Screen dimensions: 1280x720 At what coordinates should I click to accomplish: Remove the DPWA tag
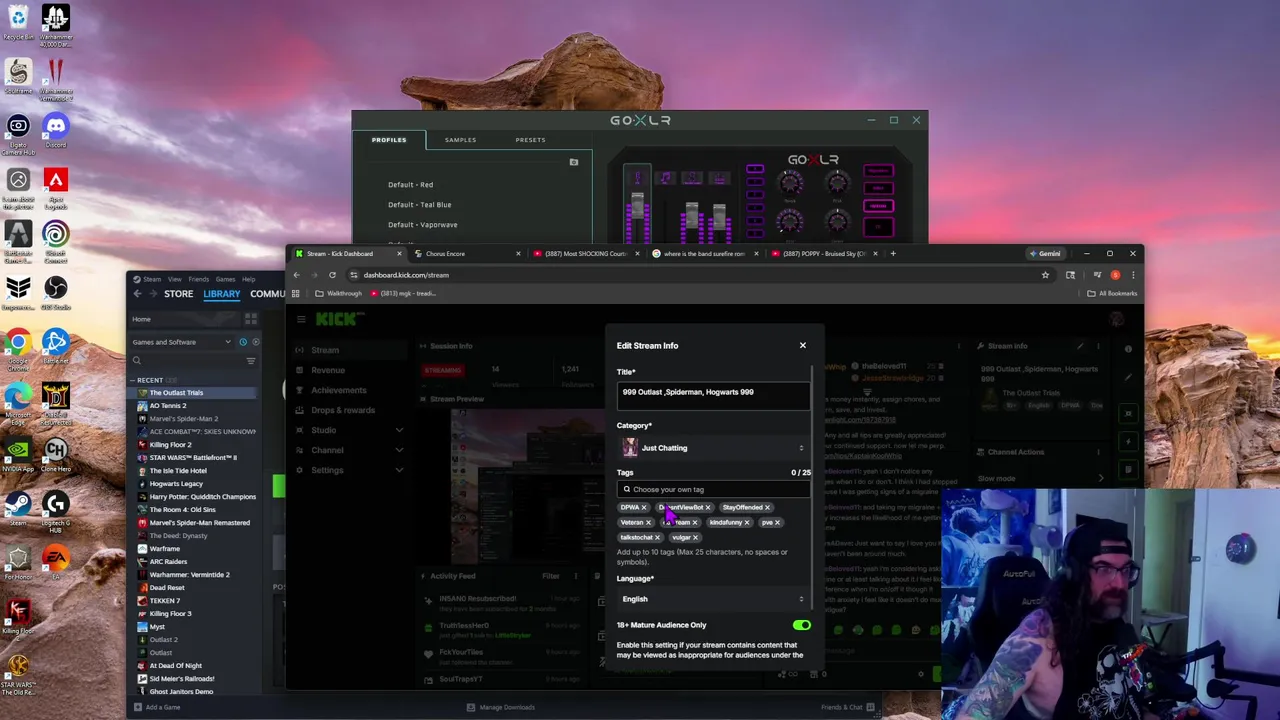pos(644,507)
